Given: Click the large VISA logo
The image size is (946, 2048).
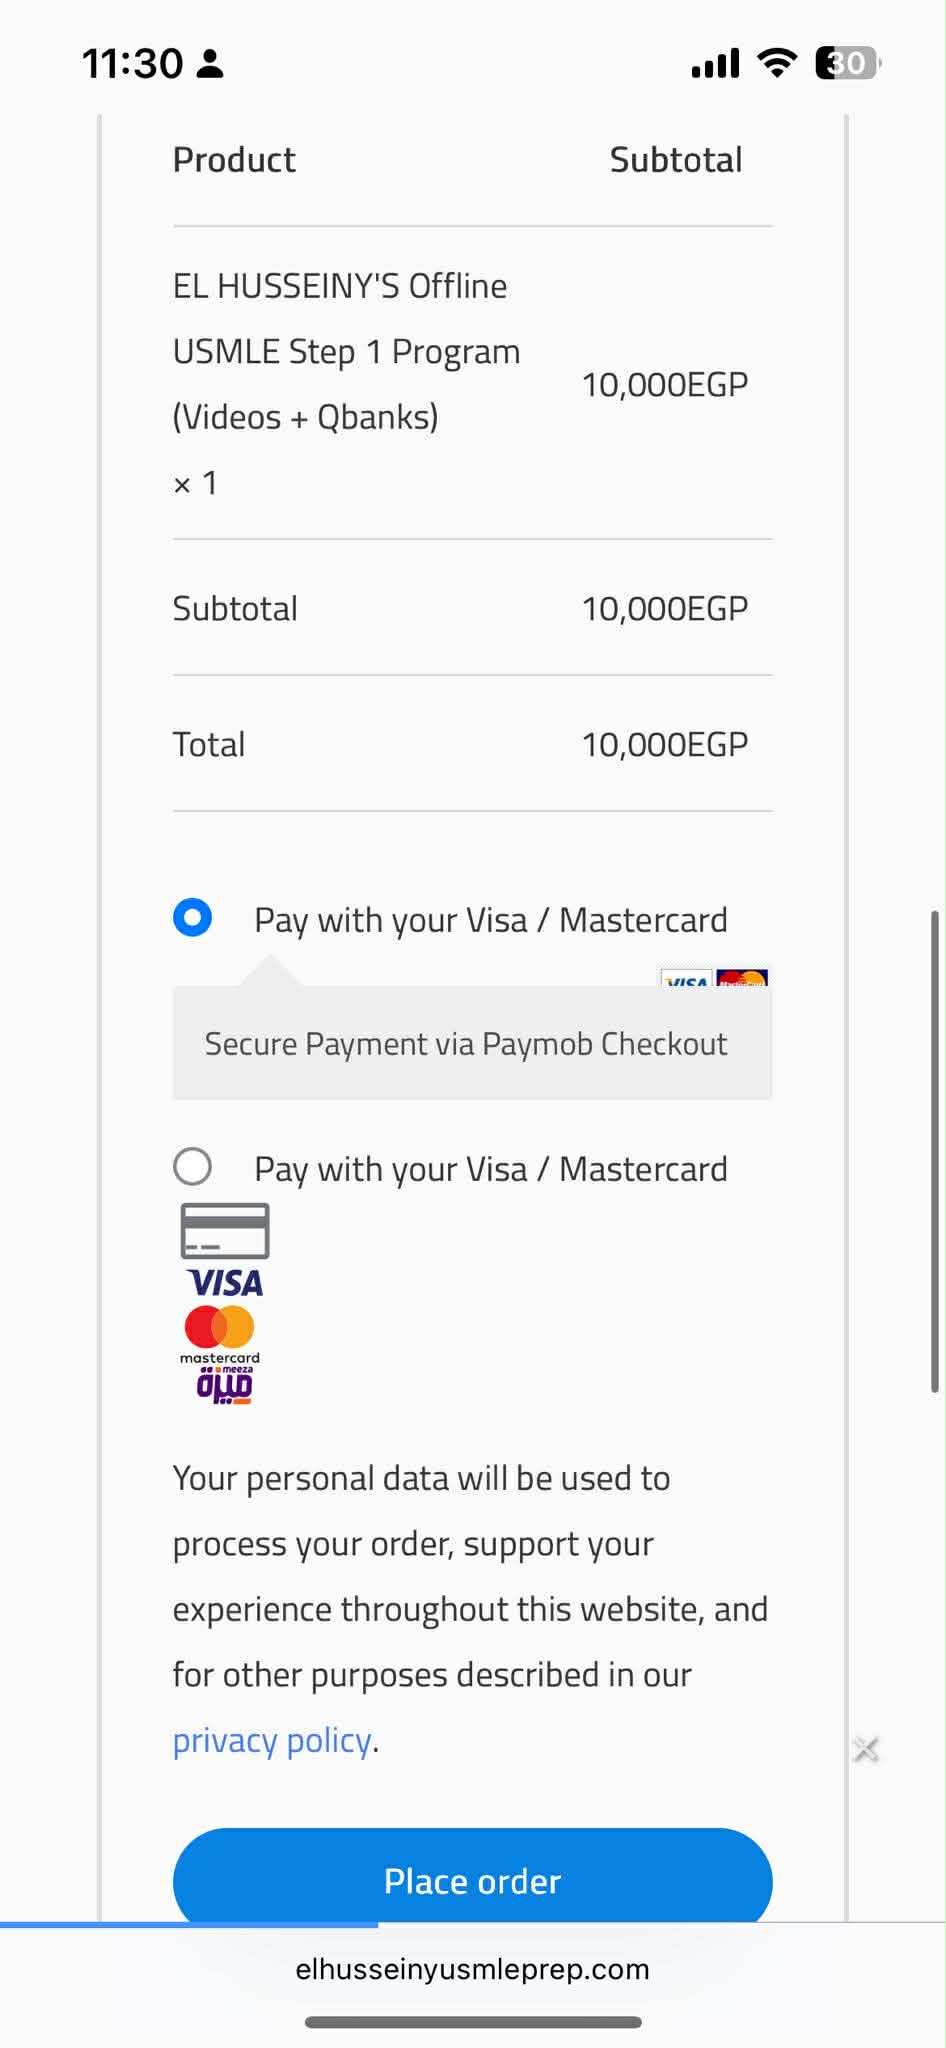Looking at the screenshot, I should pyautogui.click(x=225, y=1283).
